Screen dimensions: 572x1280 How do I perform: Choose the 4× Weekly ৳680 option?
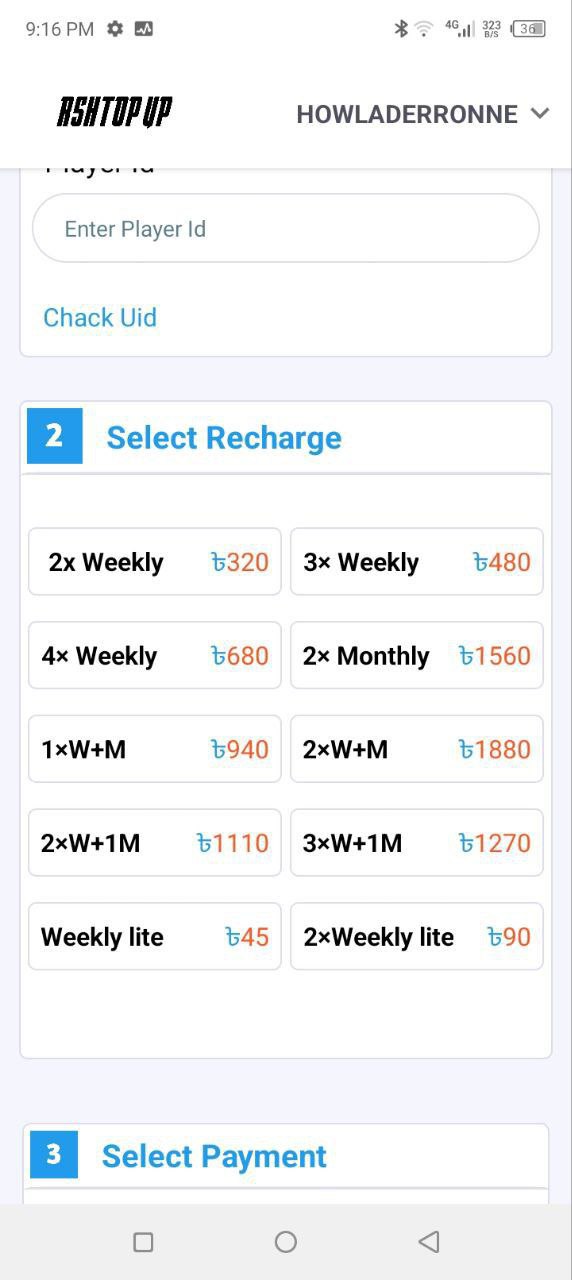point(155,656)
